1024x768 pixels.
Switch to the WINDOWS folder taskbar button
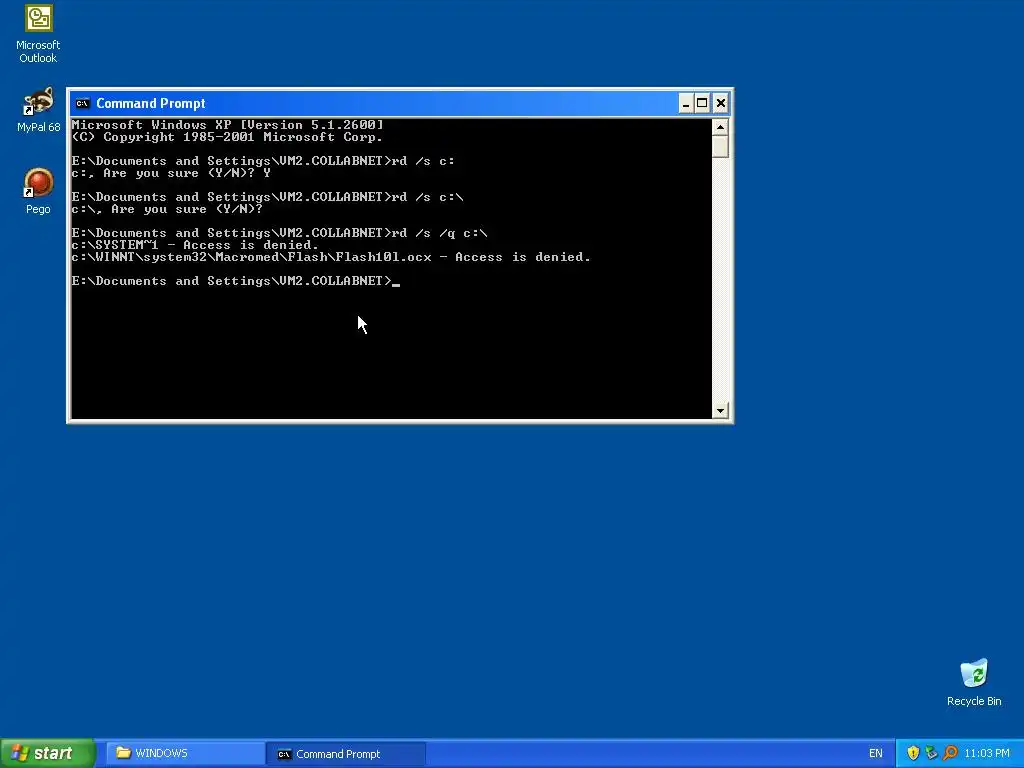tap(185, 753)
